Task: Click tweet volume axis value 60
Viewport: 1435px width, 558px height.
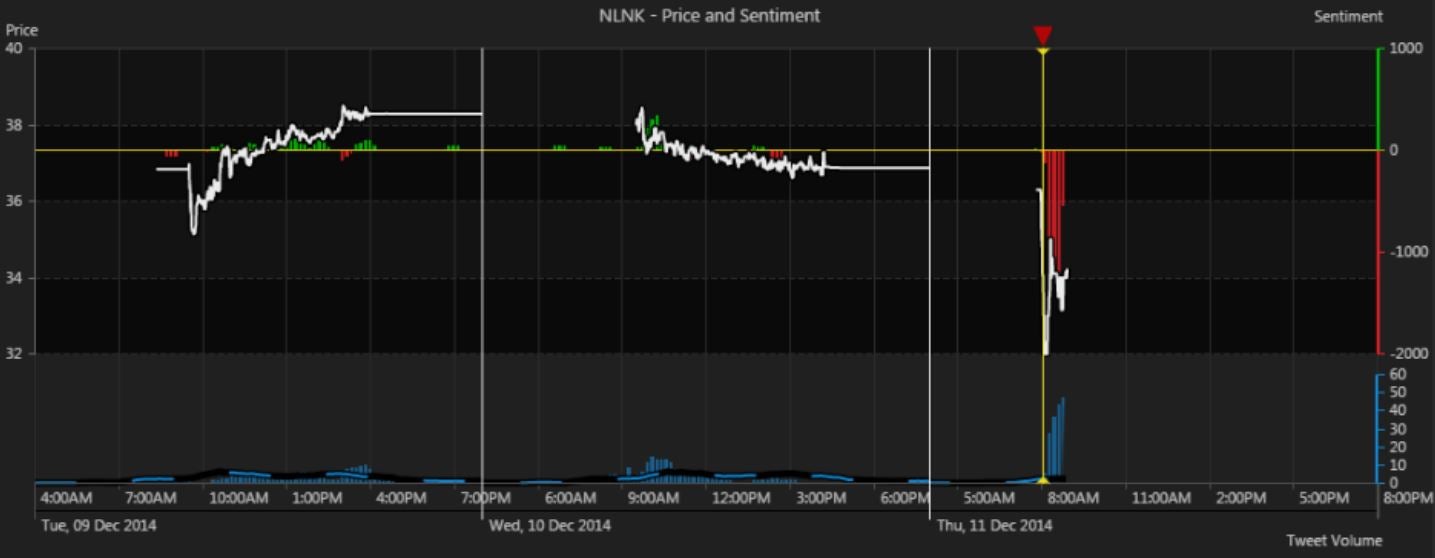Action: click(1398, 374)
